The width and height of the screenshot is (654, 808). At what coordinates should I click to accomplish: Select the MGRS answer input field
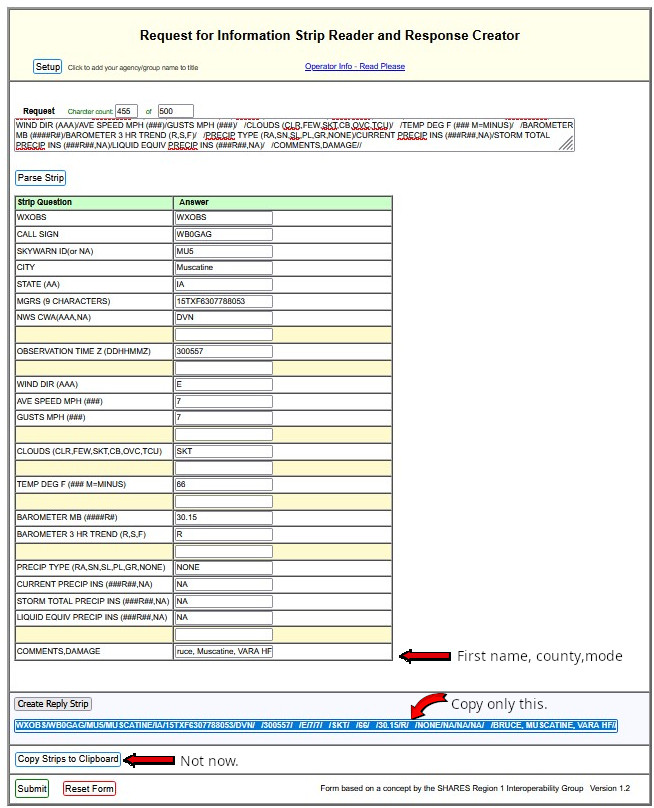[x=223, y=301]
